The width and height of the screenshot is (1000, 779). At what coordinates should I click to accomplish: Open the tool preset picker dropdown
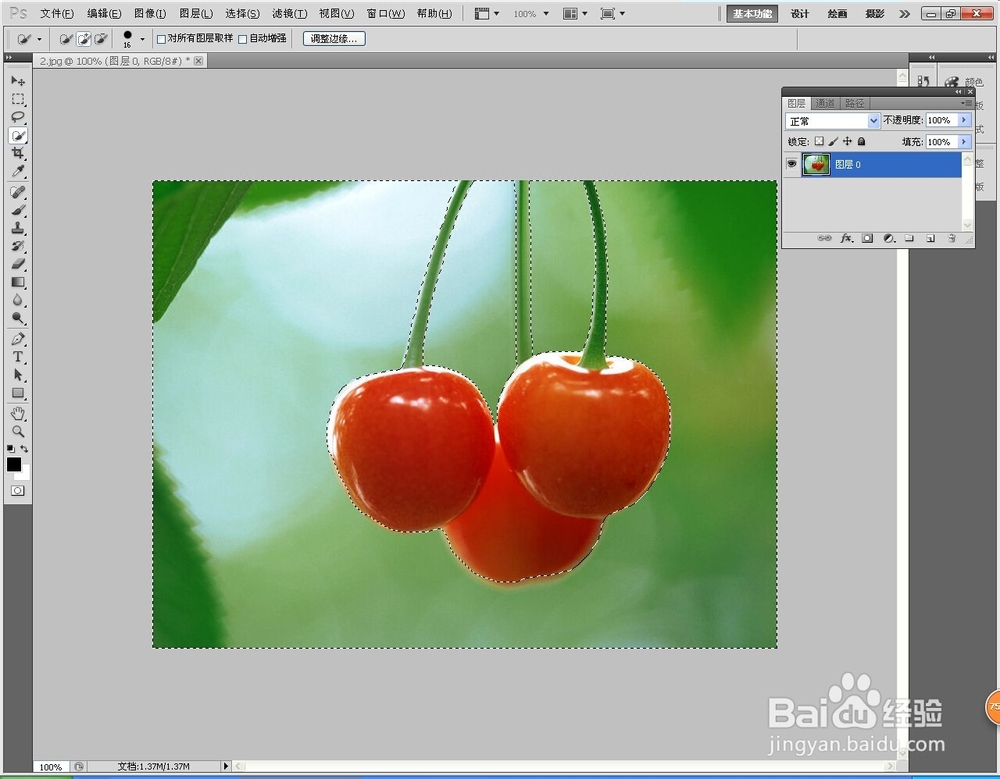click(x=39, y=39)
